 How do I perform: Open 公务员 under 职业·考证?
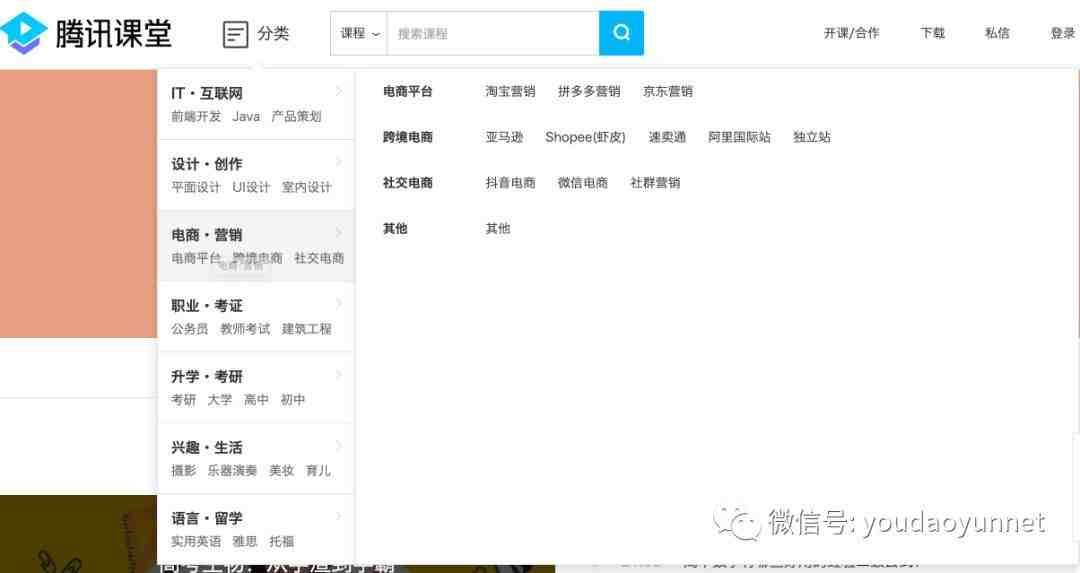(189, 329)
